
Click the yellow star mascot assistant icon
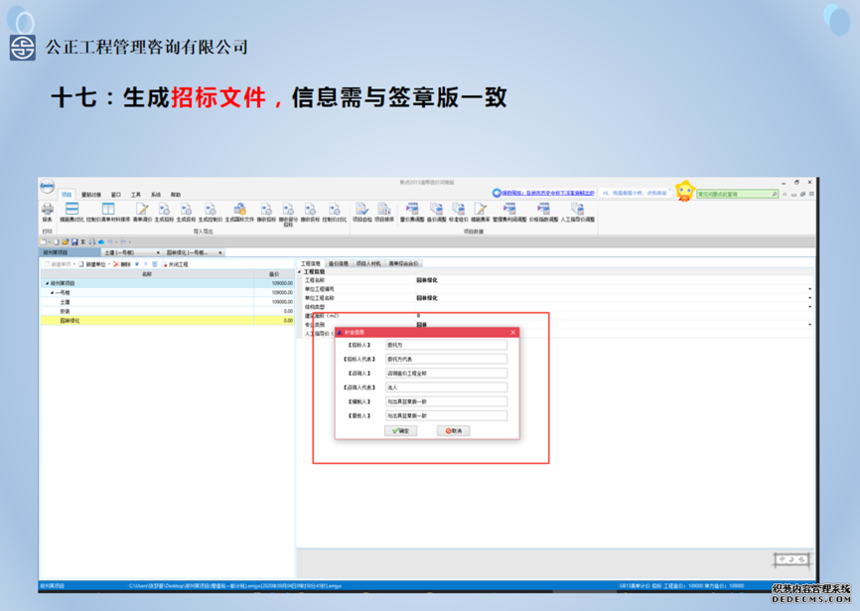pyautogui.click(x=684, y=191)
